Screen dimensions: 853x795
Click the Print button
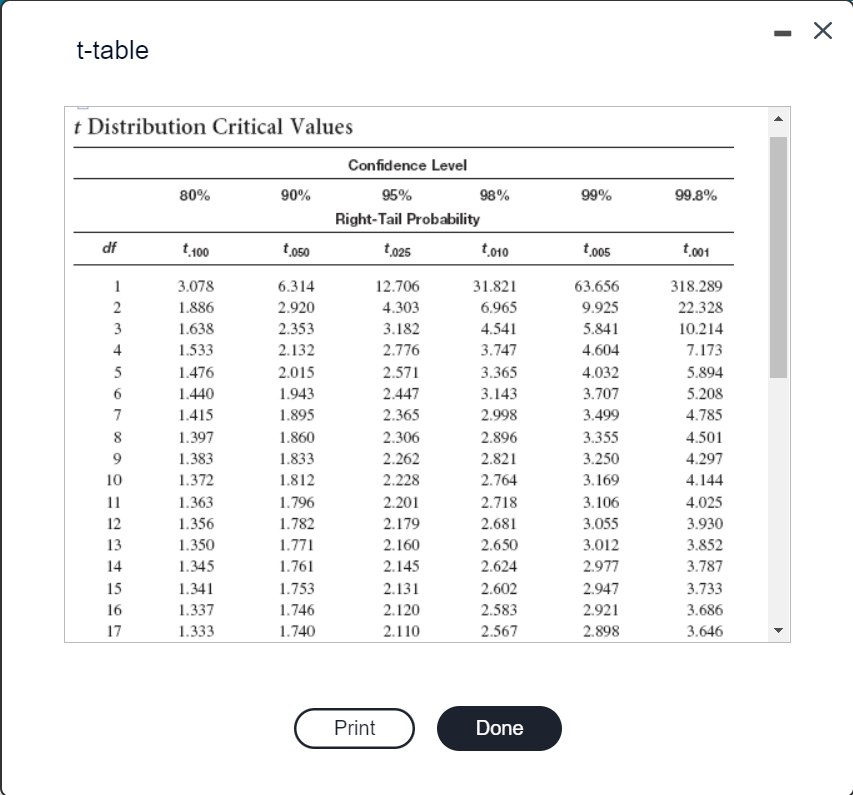pos(354,728)
